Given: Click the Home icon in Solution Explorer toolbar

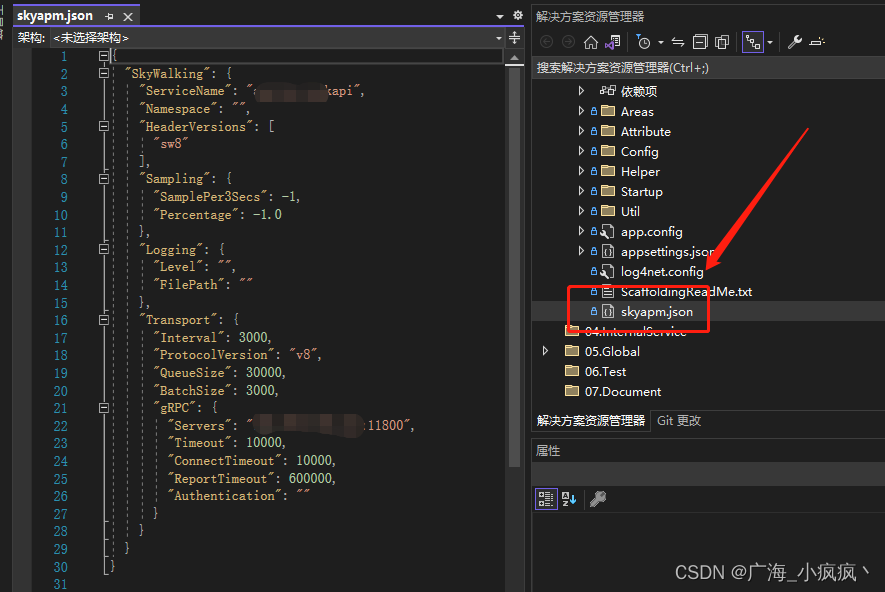Looking at the screenshot, I should point(590,42).
